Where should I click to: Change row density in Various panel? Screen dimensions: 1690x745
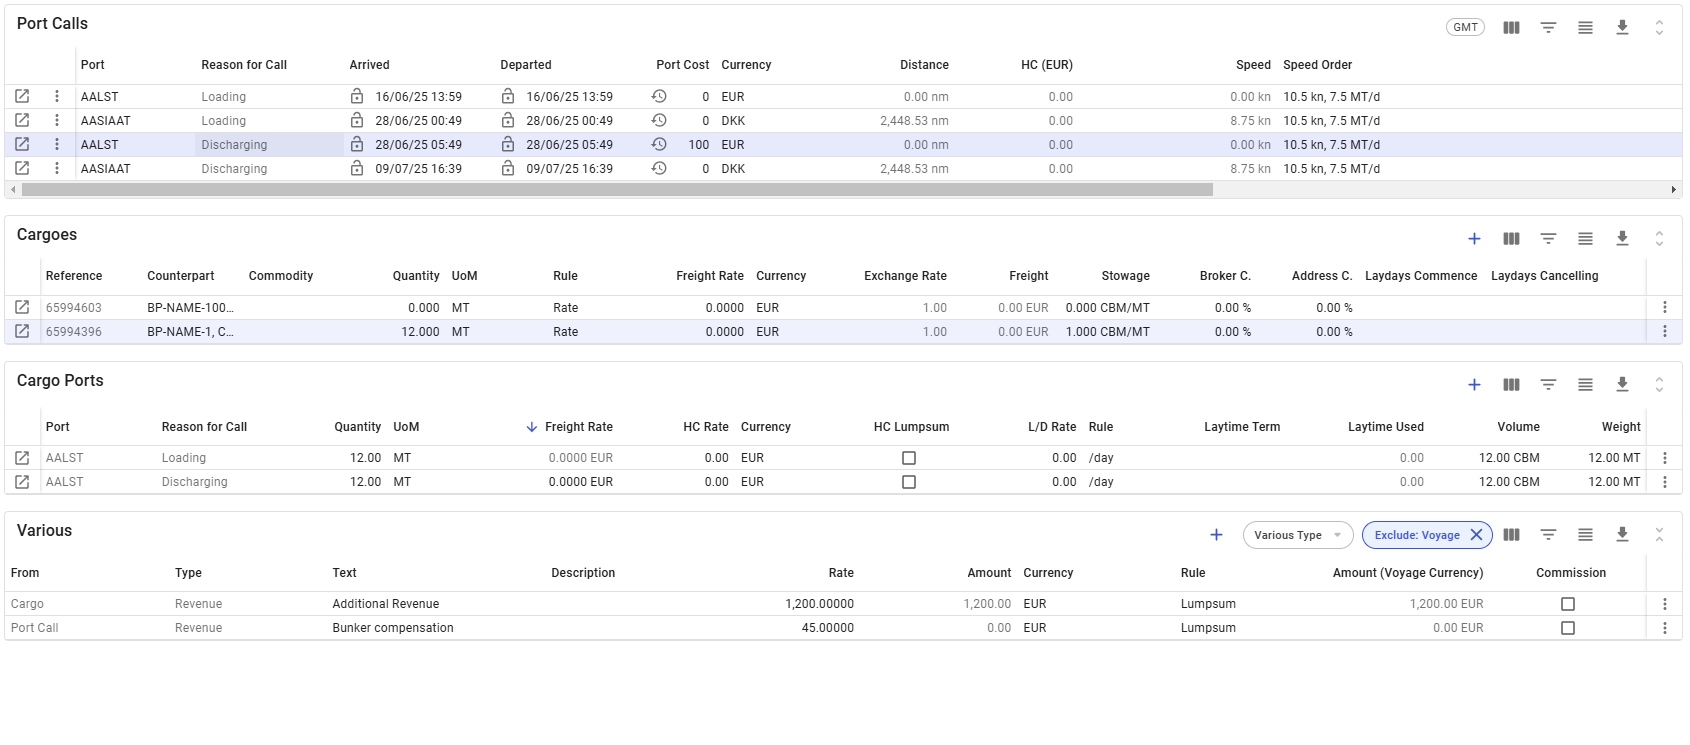tap(1585, 535)
